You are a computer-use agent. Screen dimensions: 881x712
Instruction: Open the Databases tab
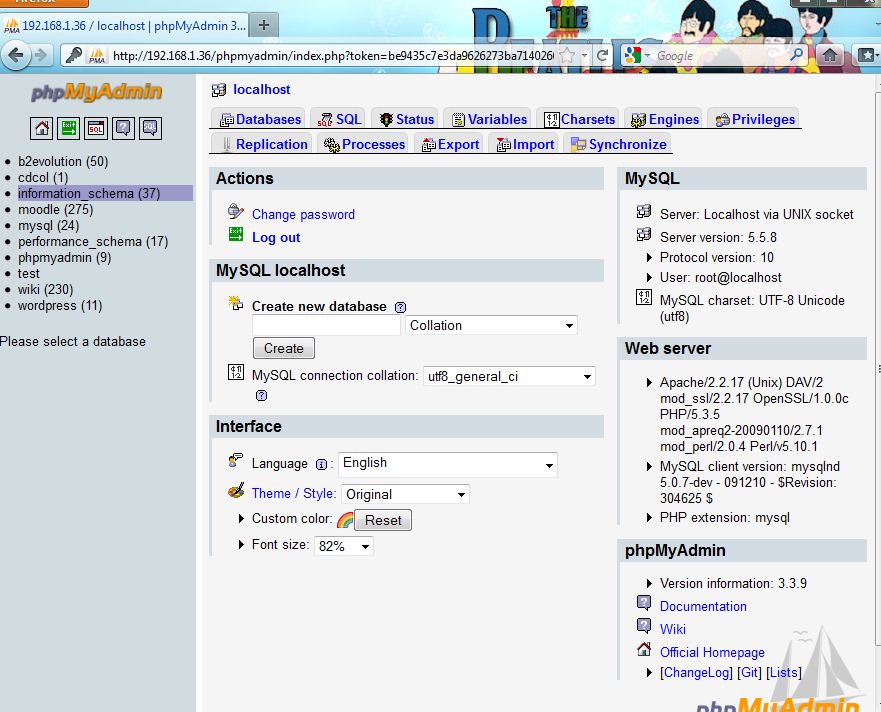pyautogui.click(x=260, y=119)
